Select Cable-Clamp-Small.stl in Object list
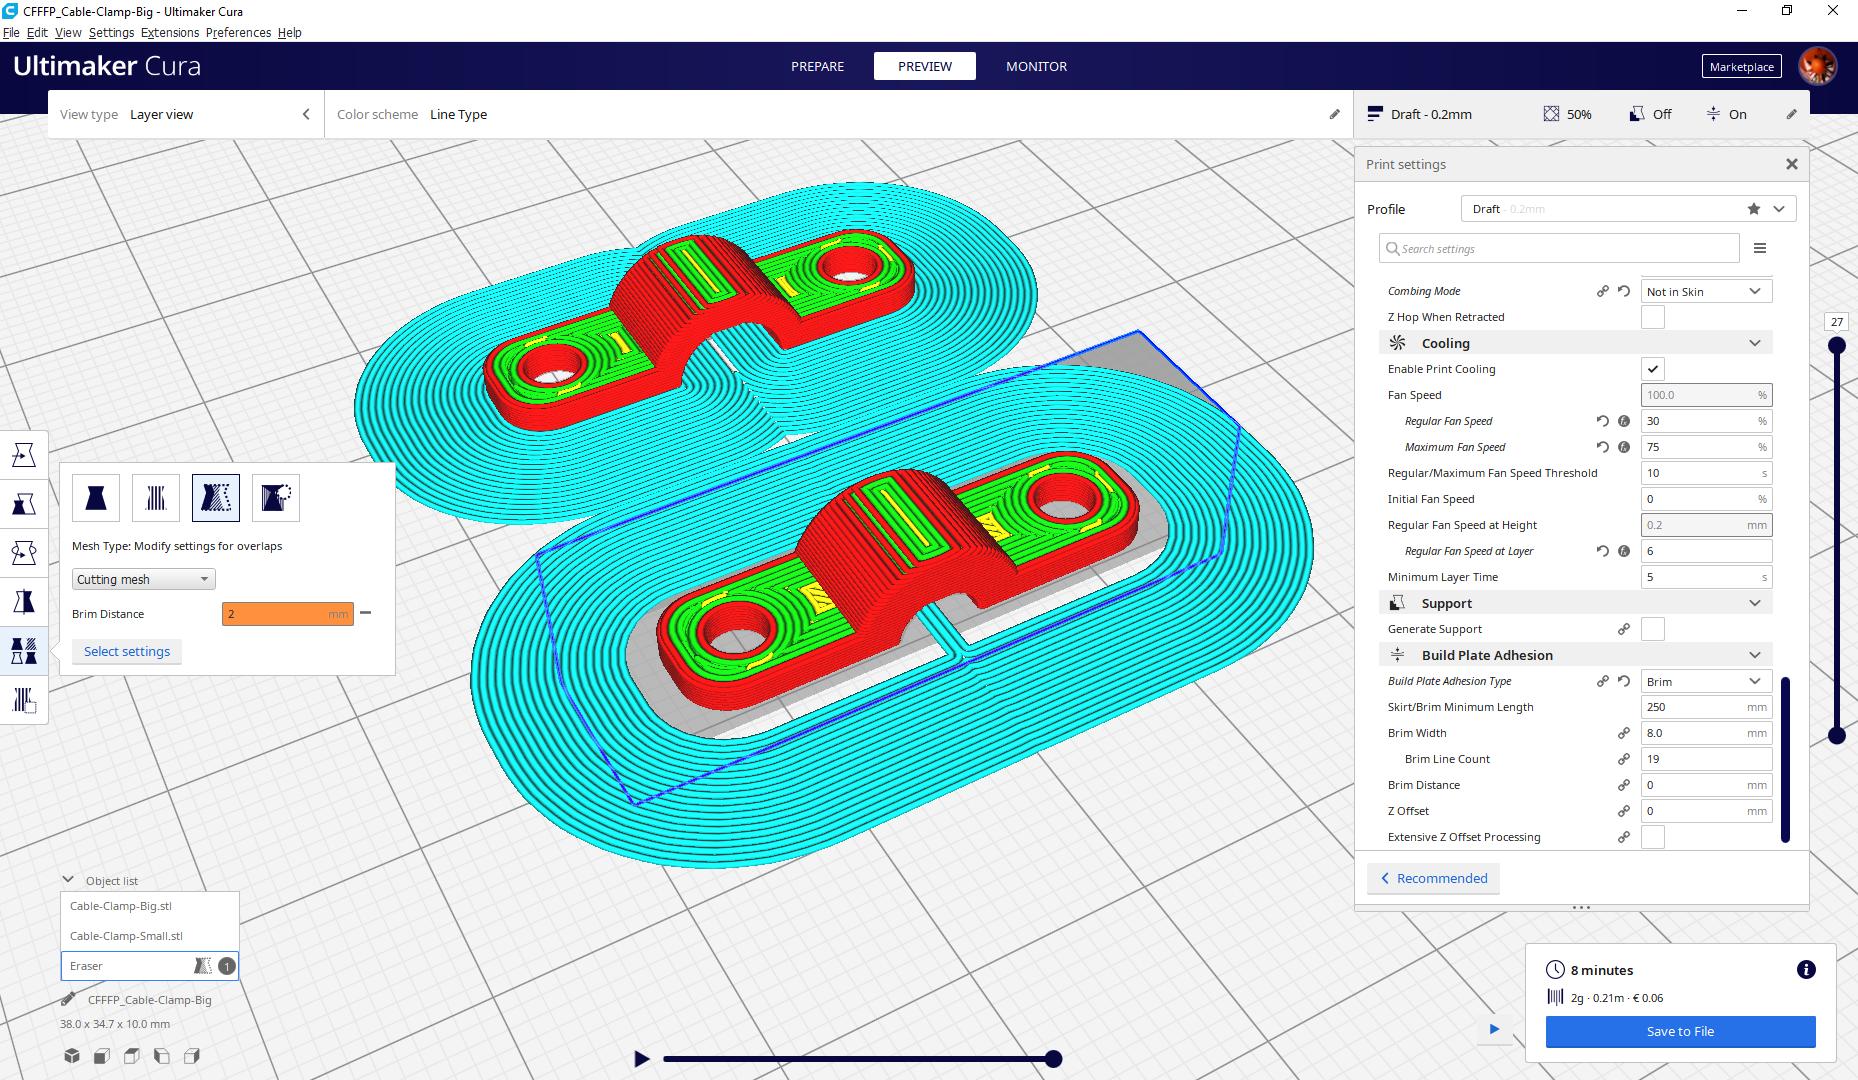Screen dimensions: 1858x1080 [x=149, y=936]
